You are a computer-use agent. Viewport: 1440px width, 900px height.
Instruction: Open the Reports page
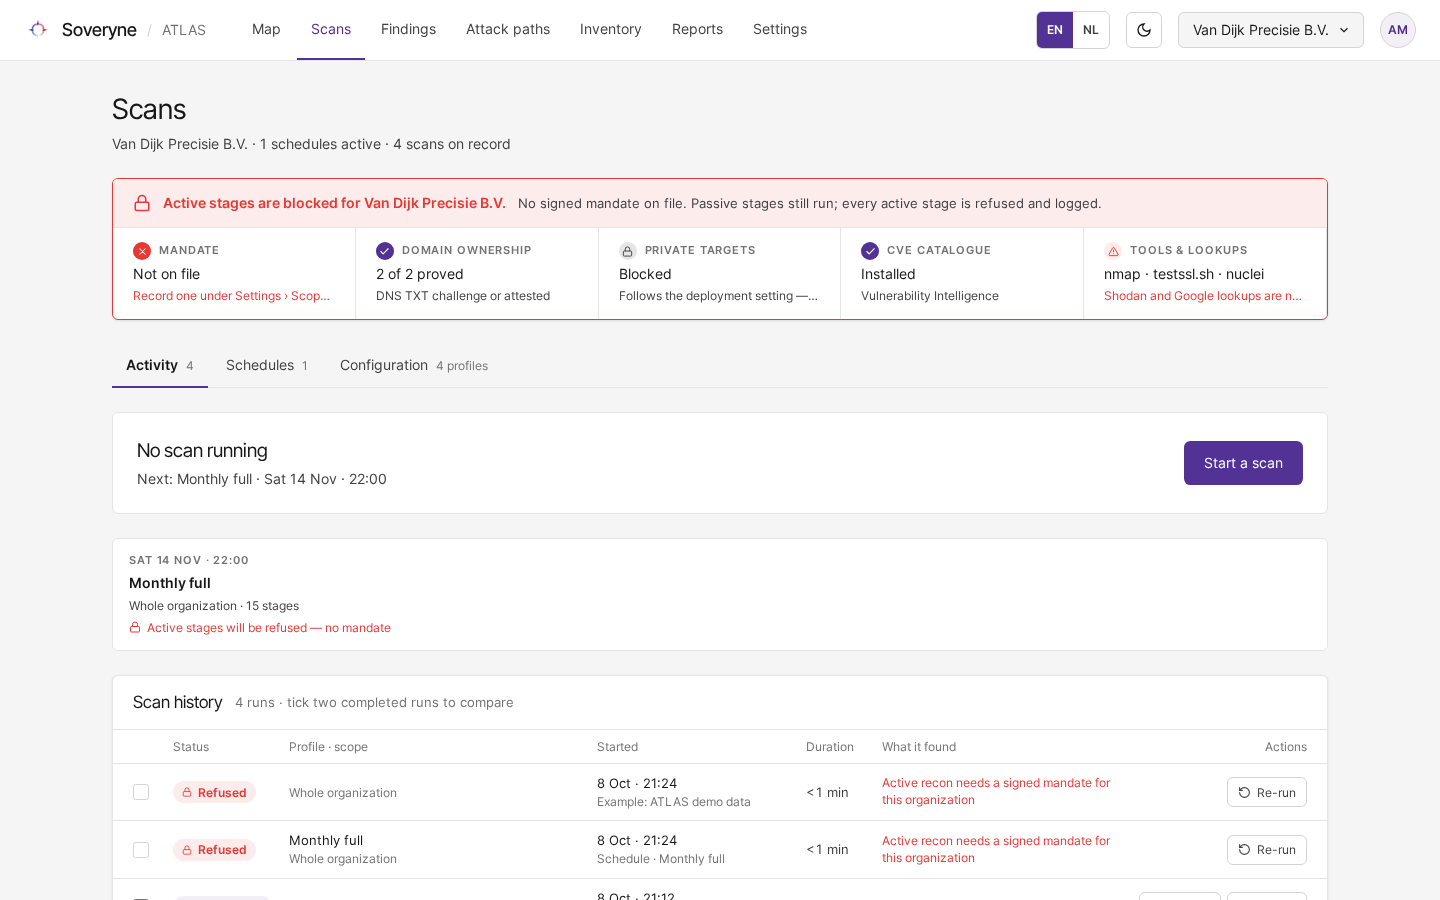click(697, 29)
